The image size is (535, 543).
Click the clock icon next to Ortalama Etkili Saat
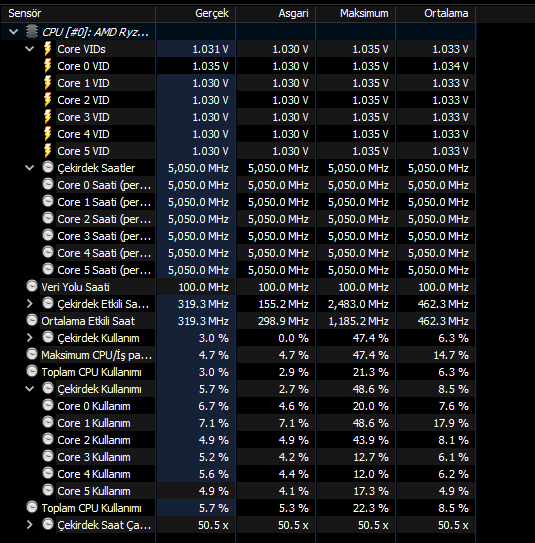pos(32,320)
